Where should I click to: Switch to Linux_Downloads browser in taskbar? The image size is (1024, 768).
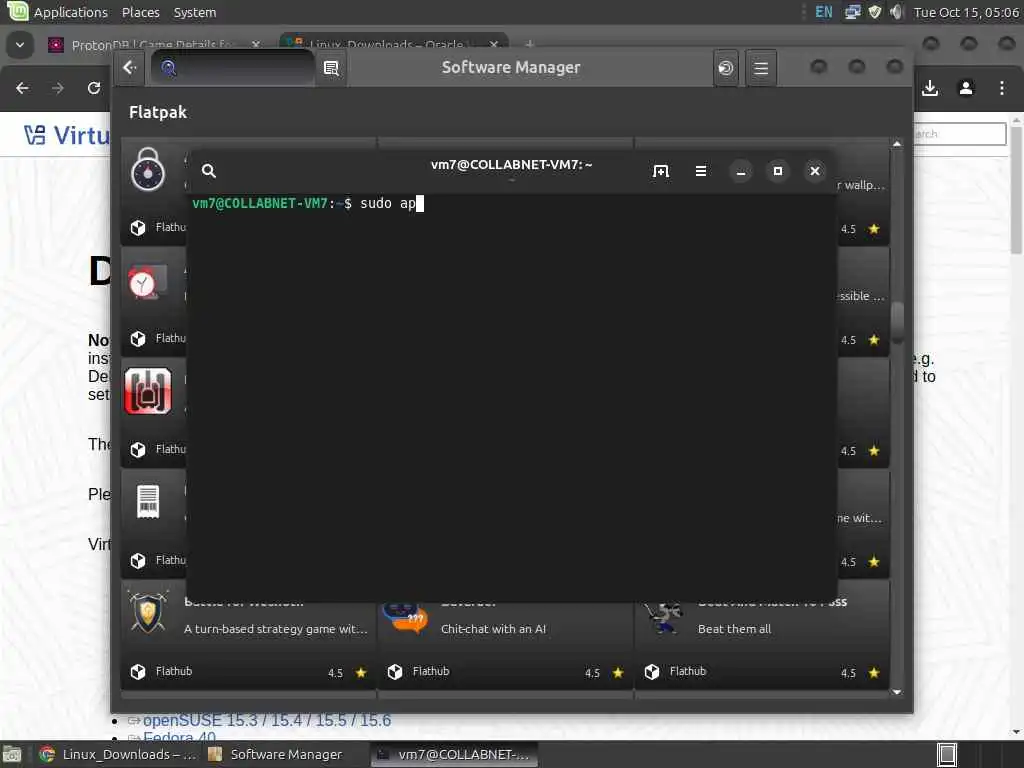click(116, 754)
